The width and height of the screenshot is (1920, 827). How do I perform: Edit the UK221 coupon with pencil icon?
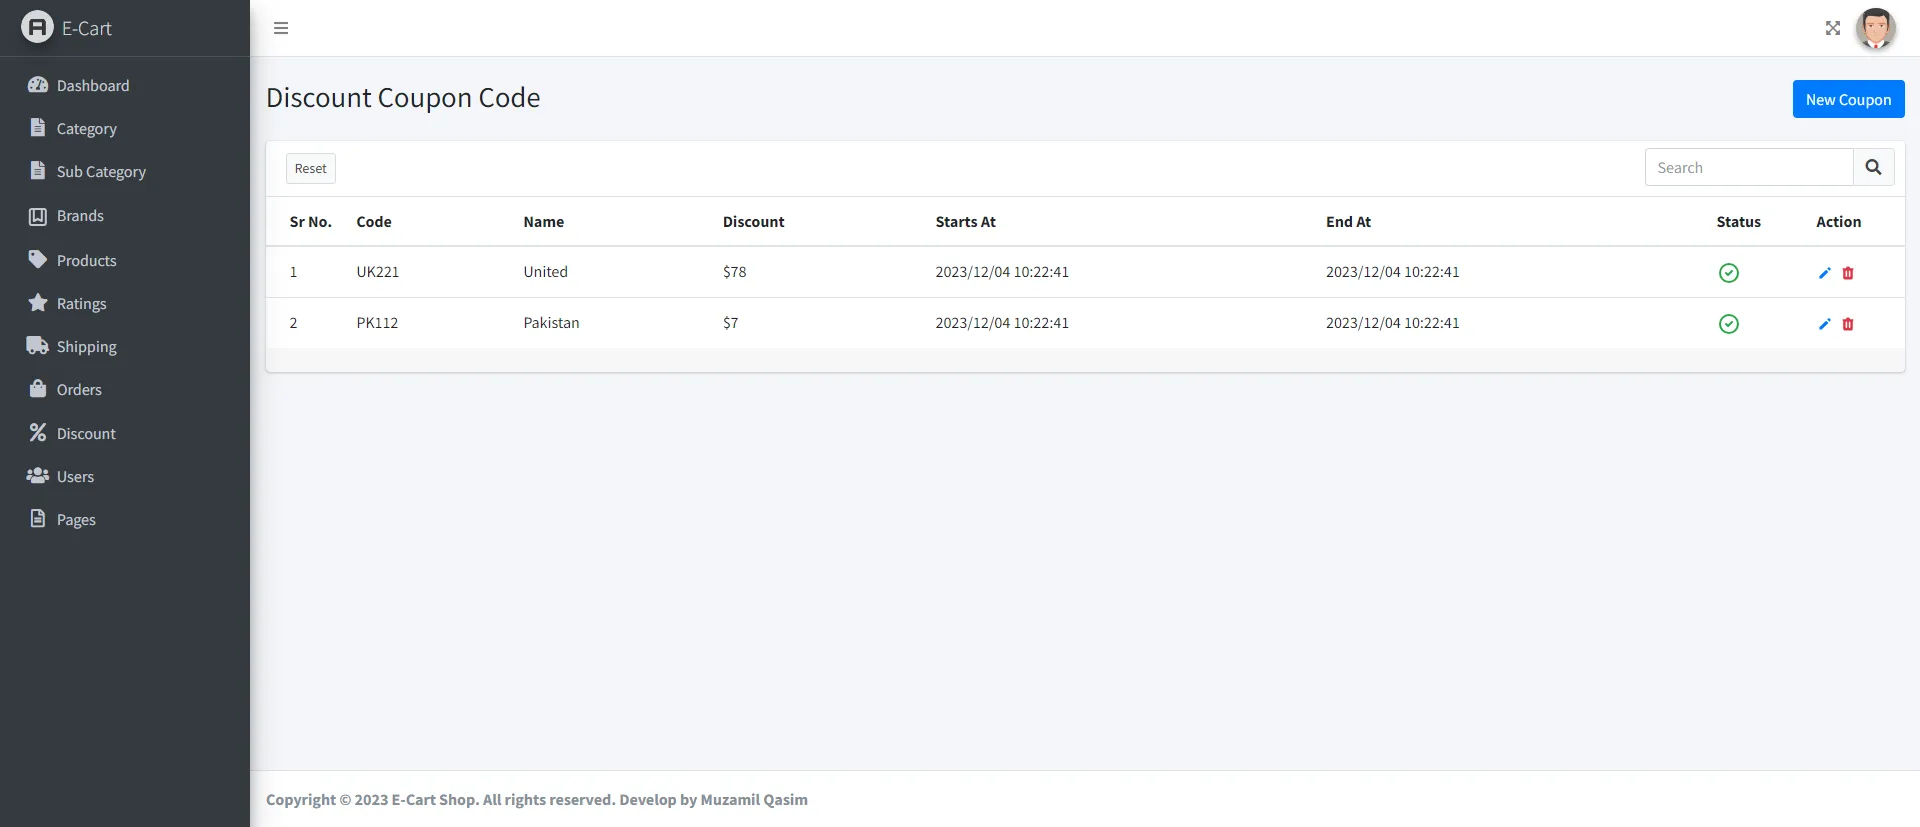[x=1824, y=273]
